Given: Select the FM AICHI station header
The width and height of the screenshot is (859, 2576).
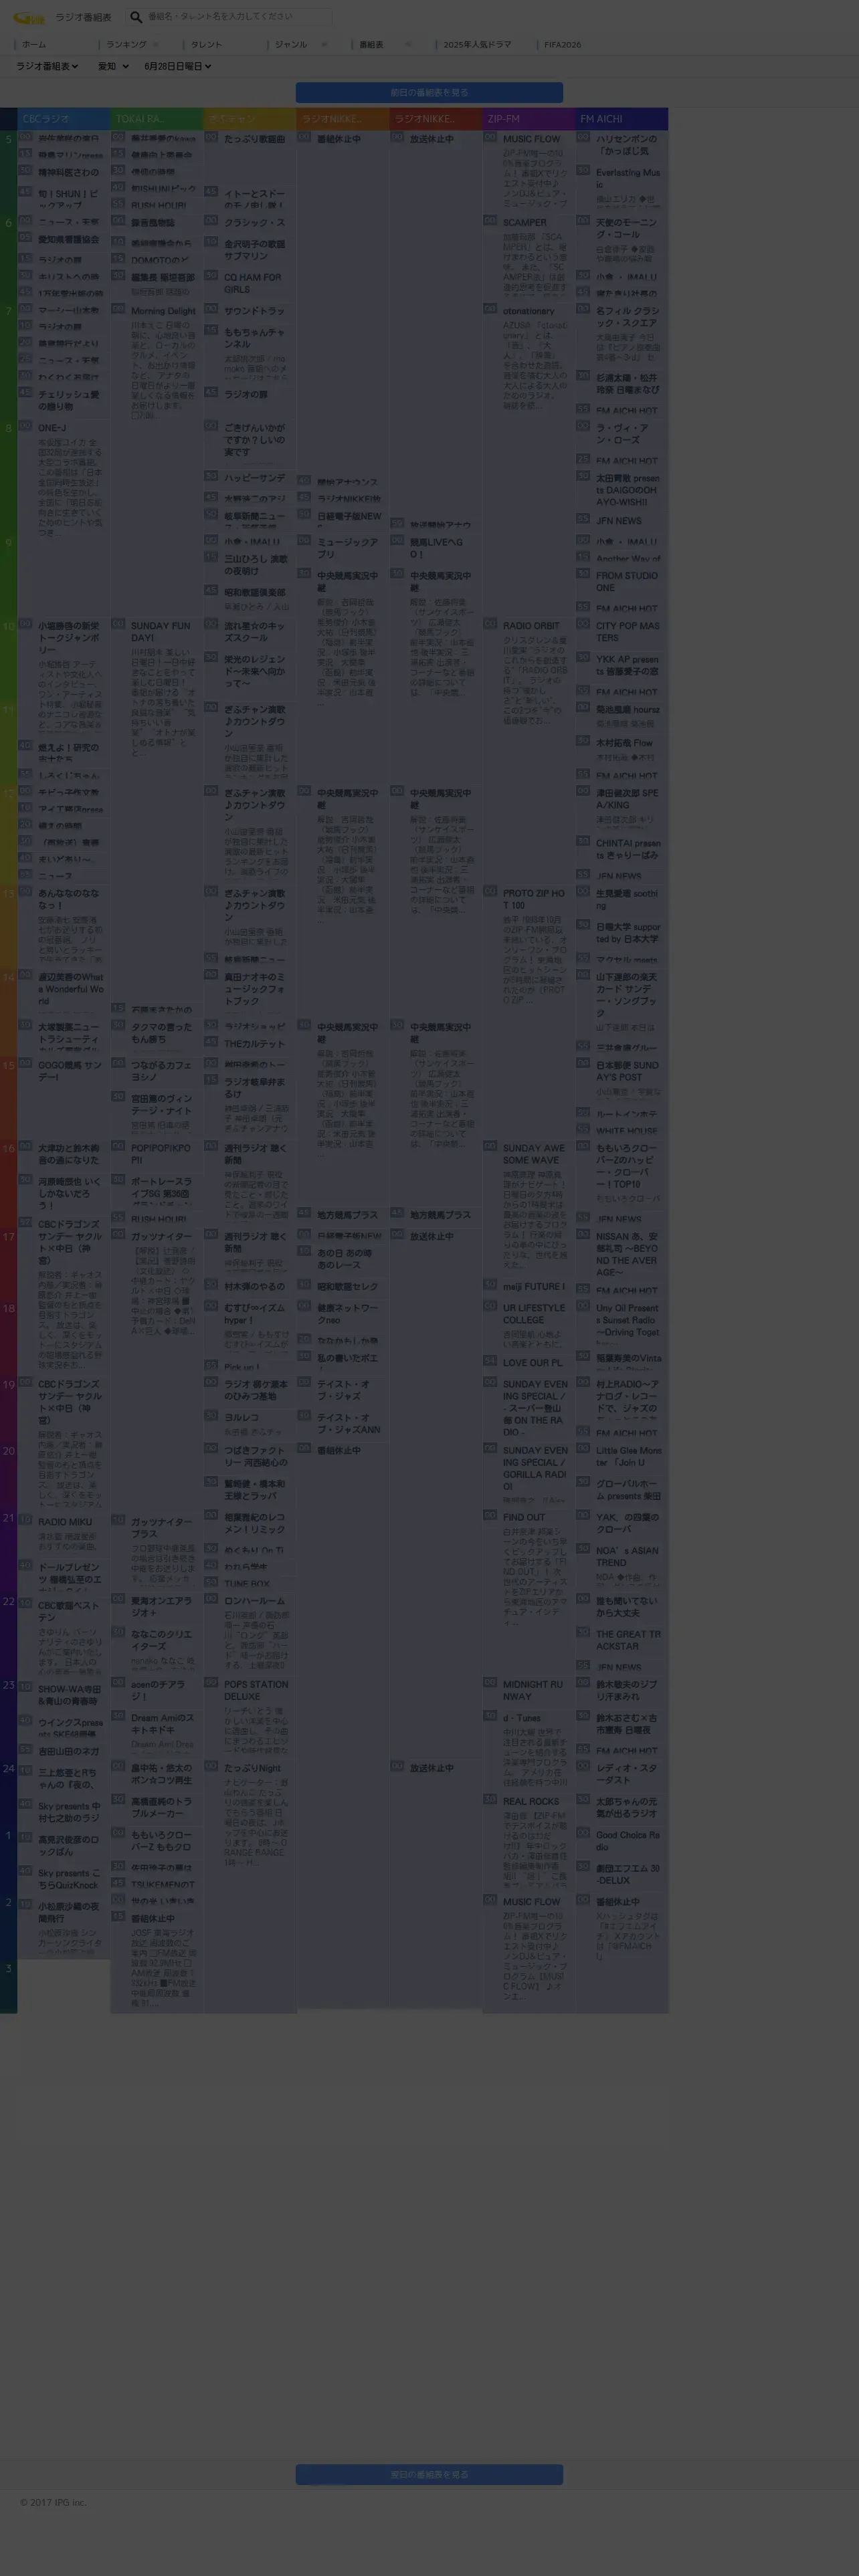Looking at the screenshot, I should (622, 119).
